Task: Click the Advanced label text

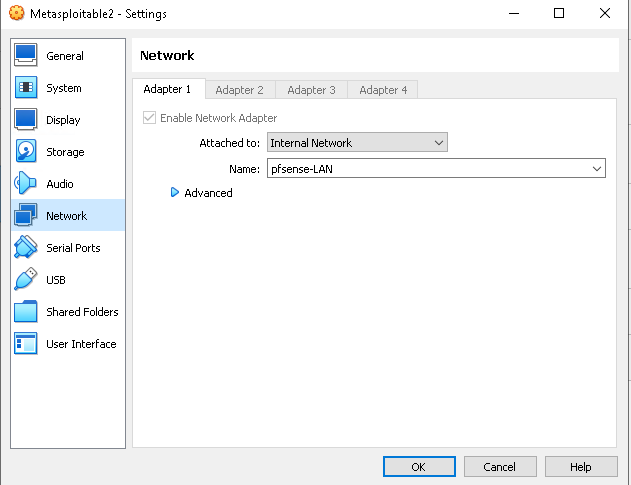Action: click(208, 193)
